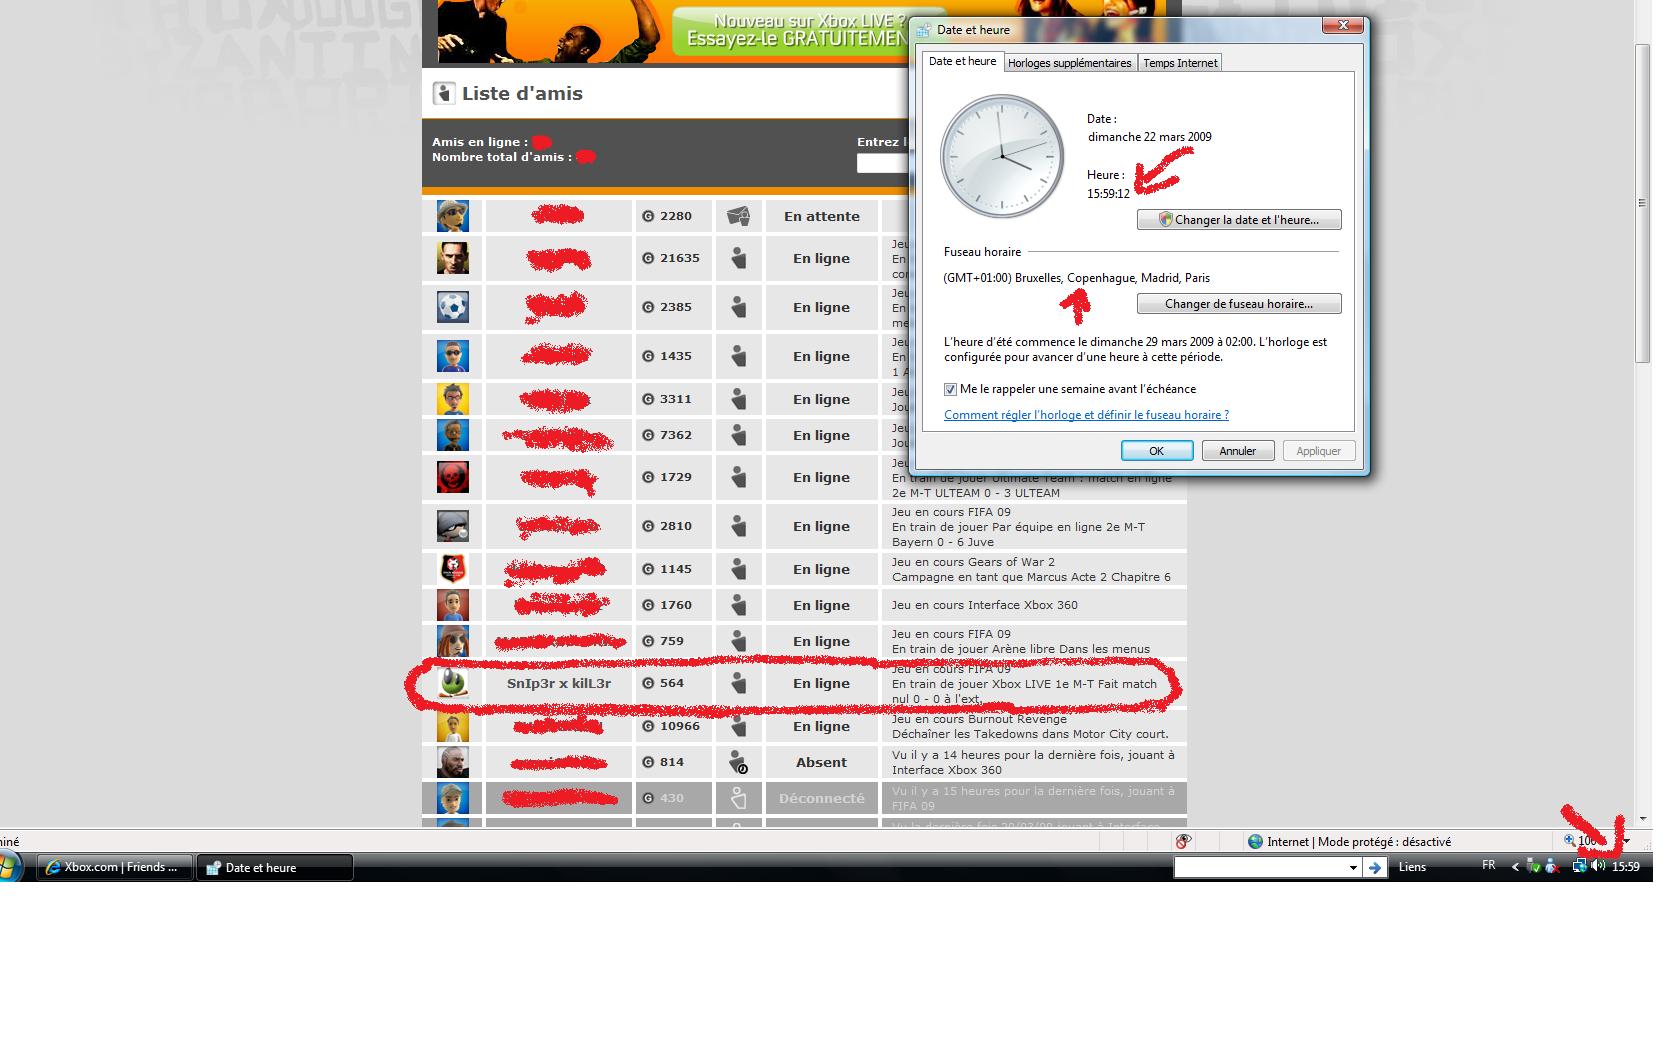The image size is (1680, 1050).
Task: Switch to Temps Internet tab
Action: click(x=1180, y=63)
